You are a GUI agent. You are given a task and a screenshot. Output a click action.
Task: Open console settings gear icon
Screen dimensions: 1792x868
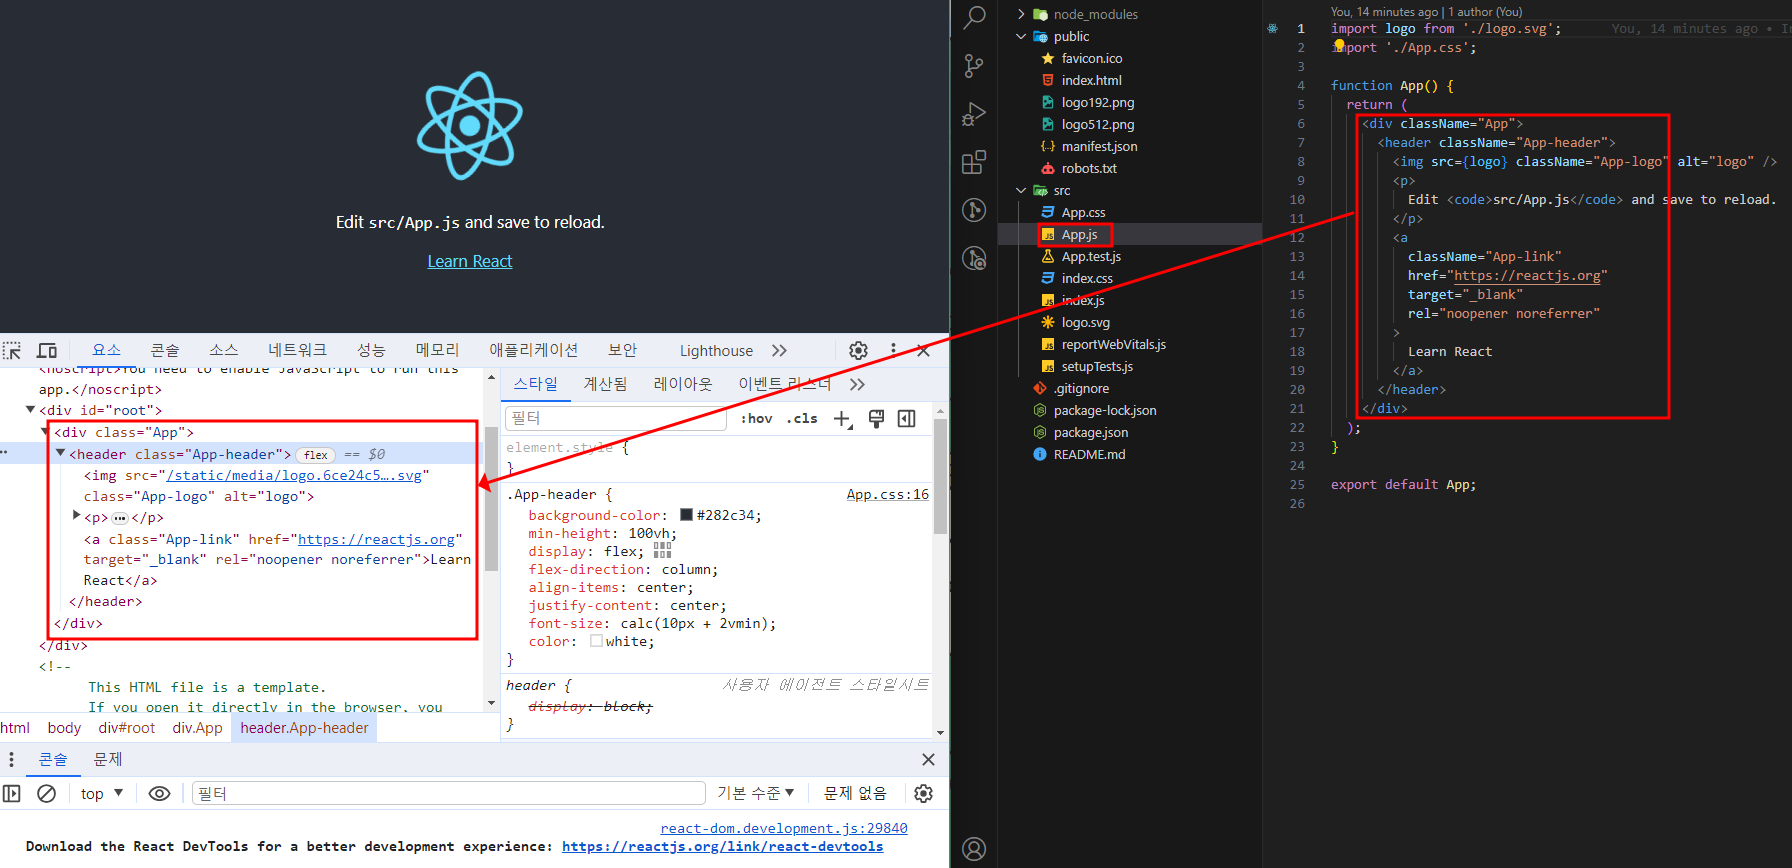(x=923, y=793)
